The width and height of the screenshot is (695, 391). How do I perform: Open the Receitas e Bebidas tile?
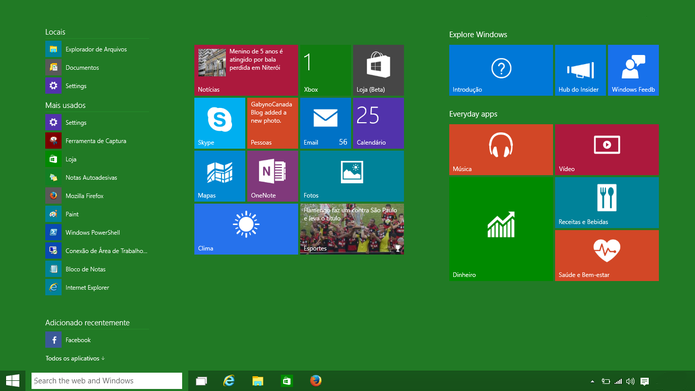[607, 203]
